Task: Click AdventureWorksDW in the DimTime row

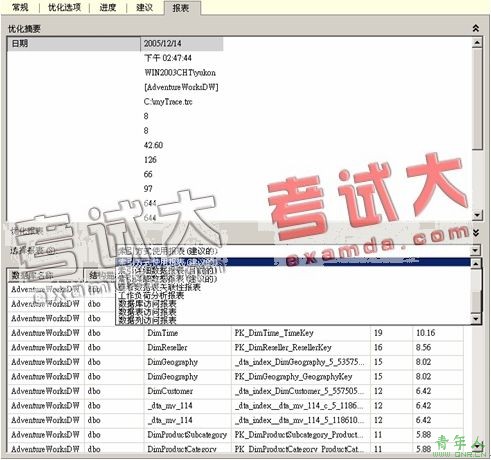Action: [45, 333]
